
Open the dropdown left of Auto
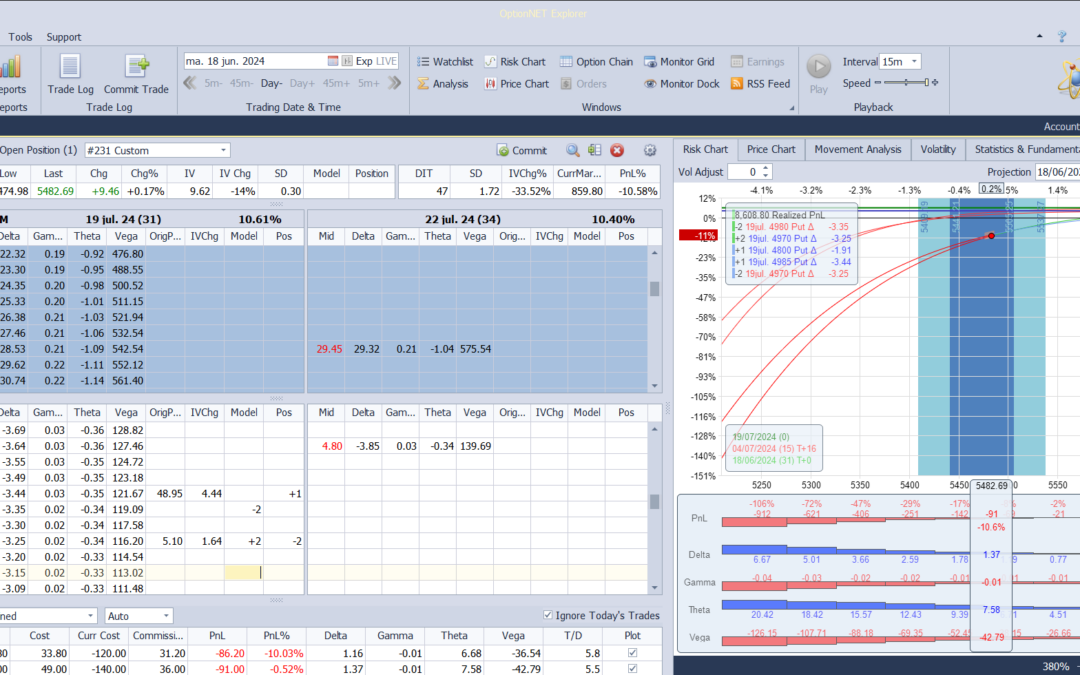click(x=90, y=616)
